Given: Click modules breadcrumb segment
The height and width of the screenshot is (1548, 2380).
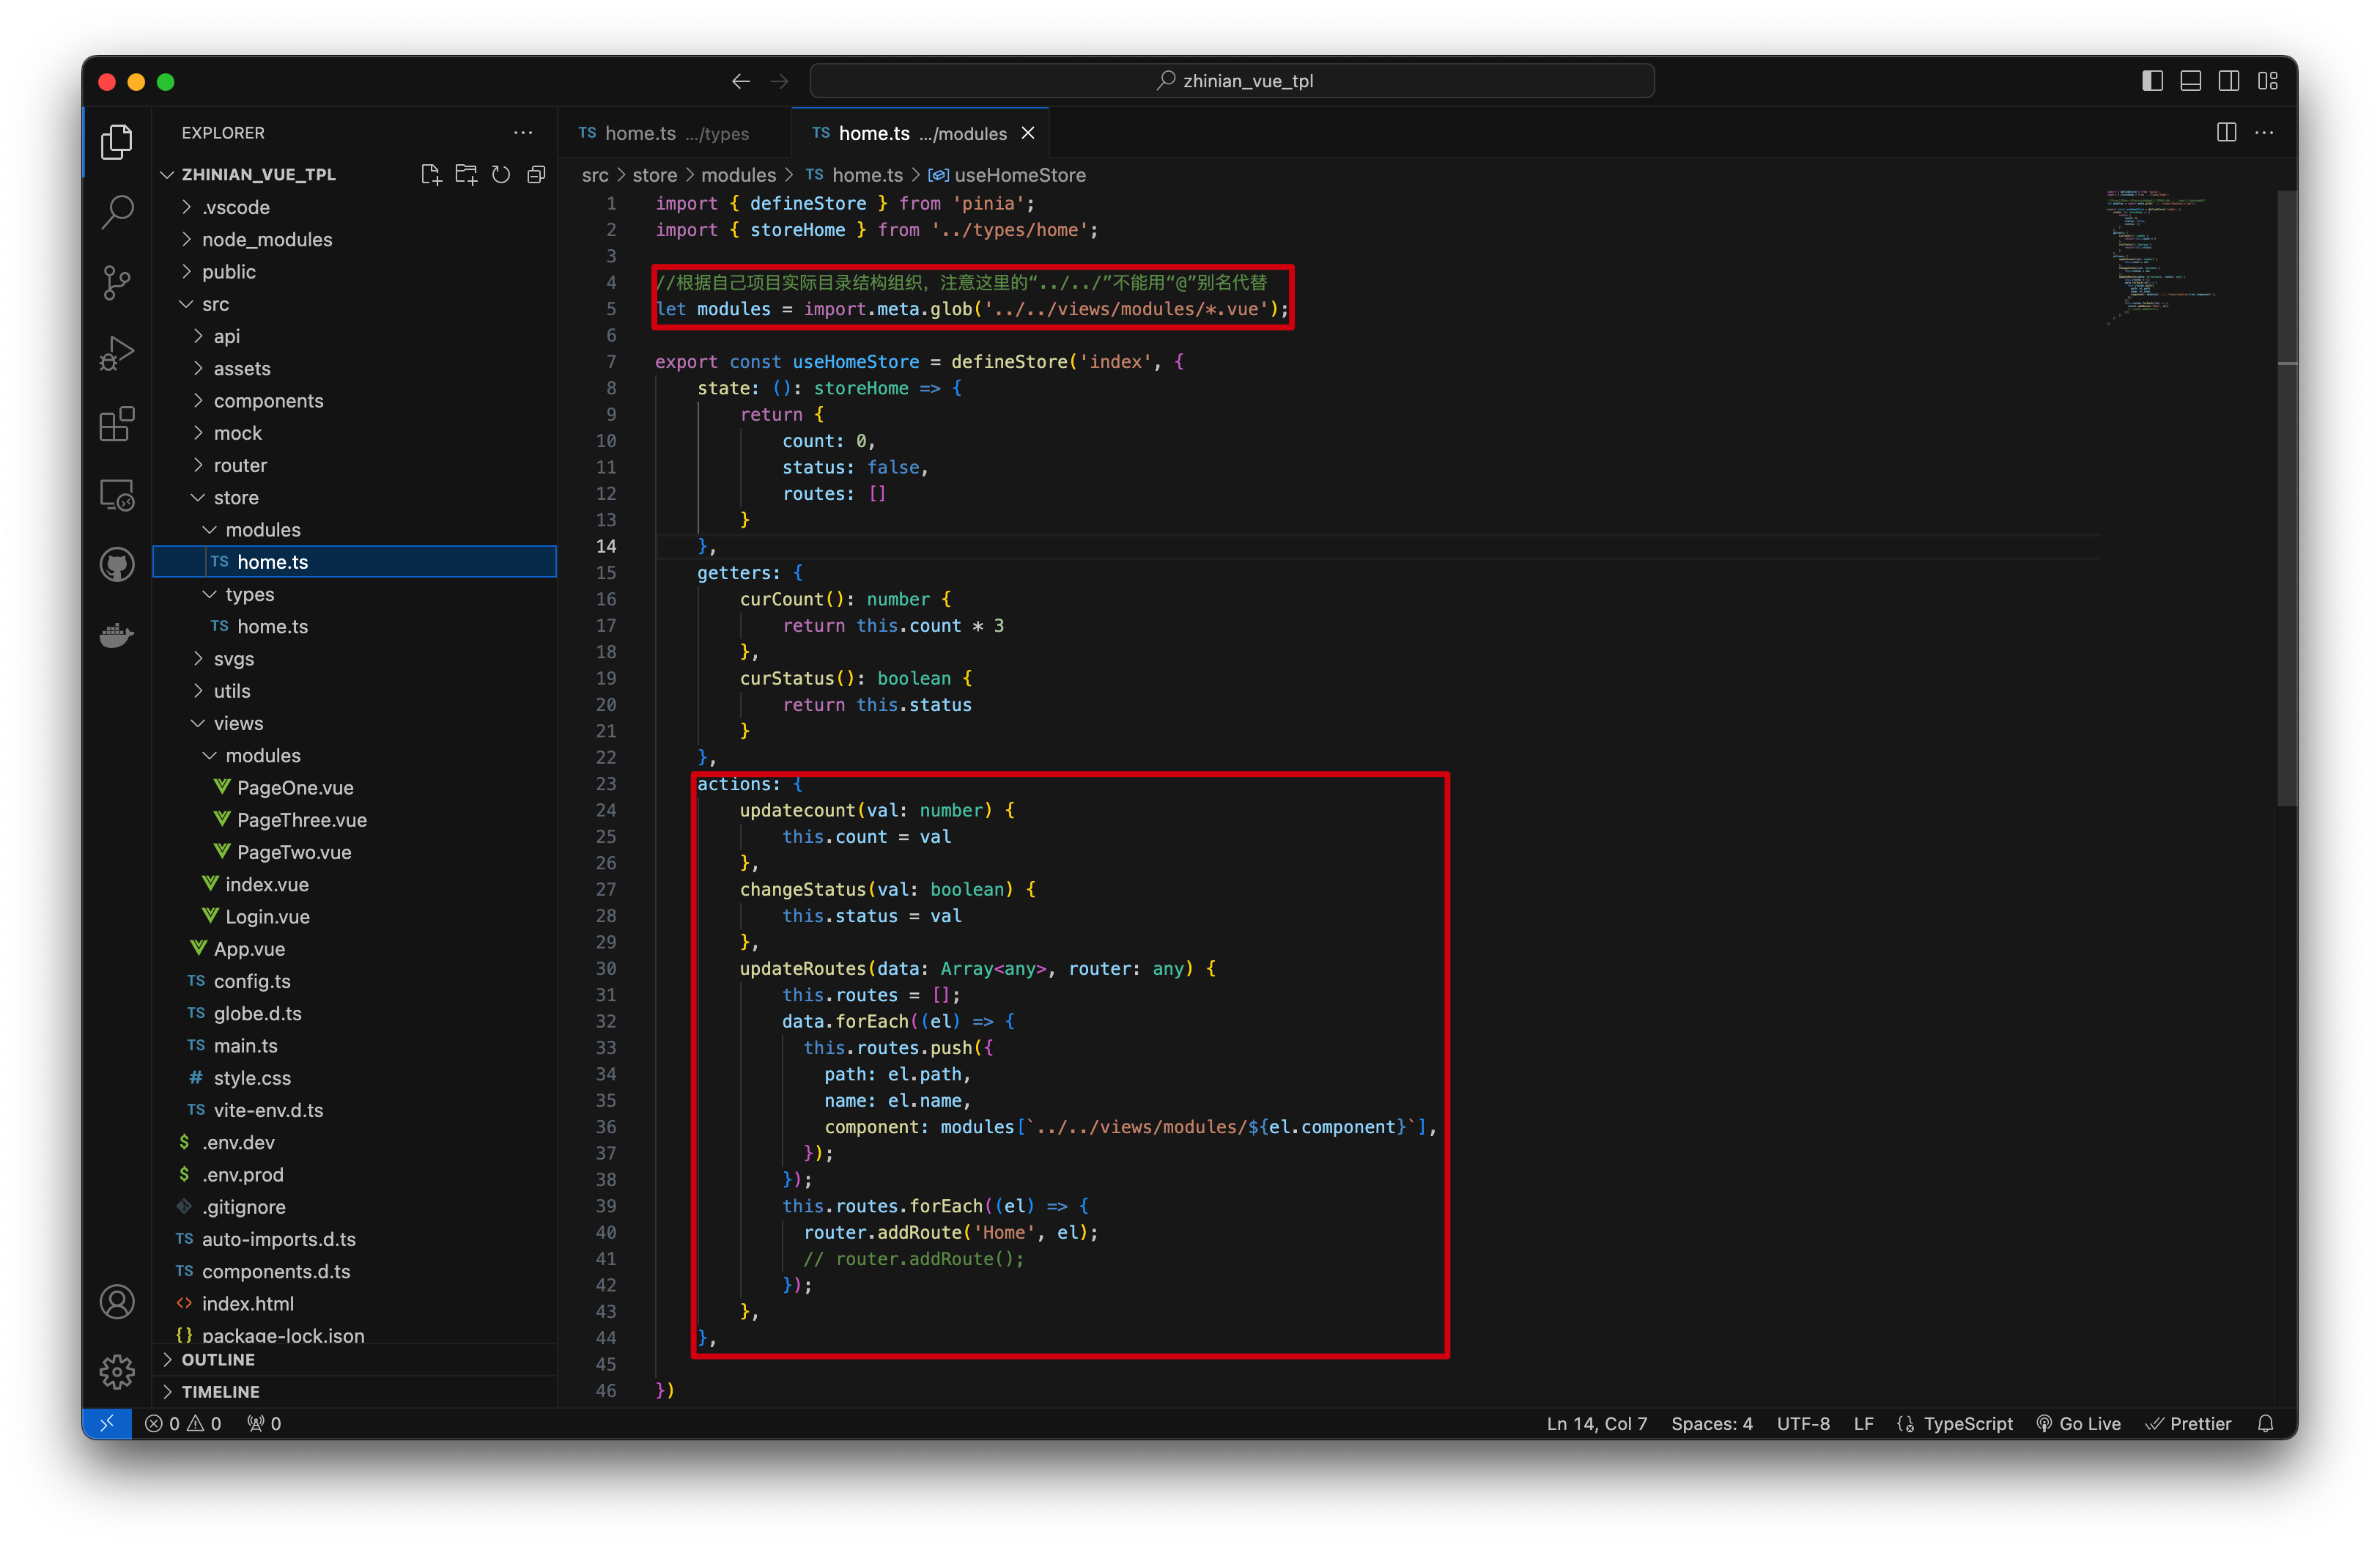Looking at the screenshot, I should coord(738,175).
